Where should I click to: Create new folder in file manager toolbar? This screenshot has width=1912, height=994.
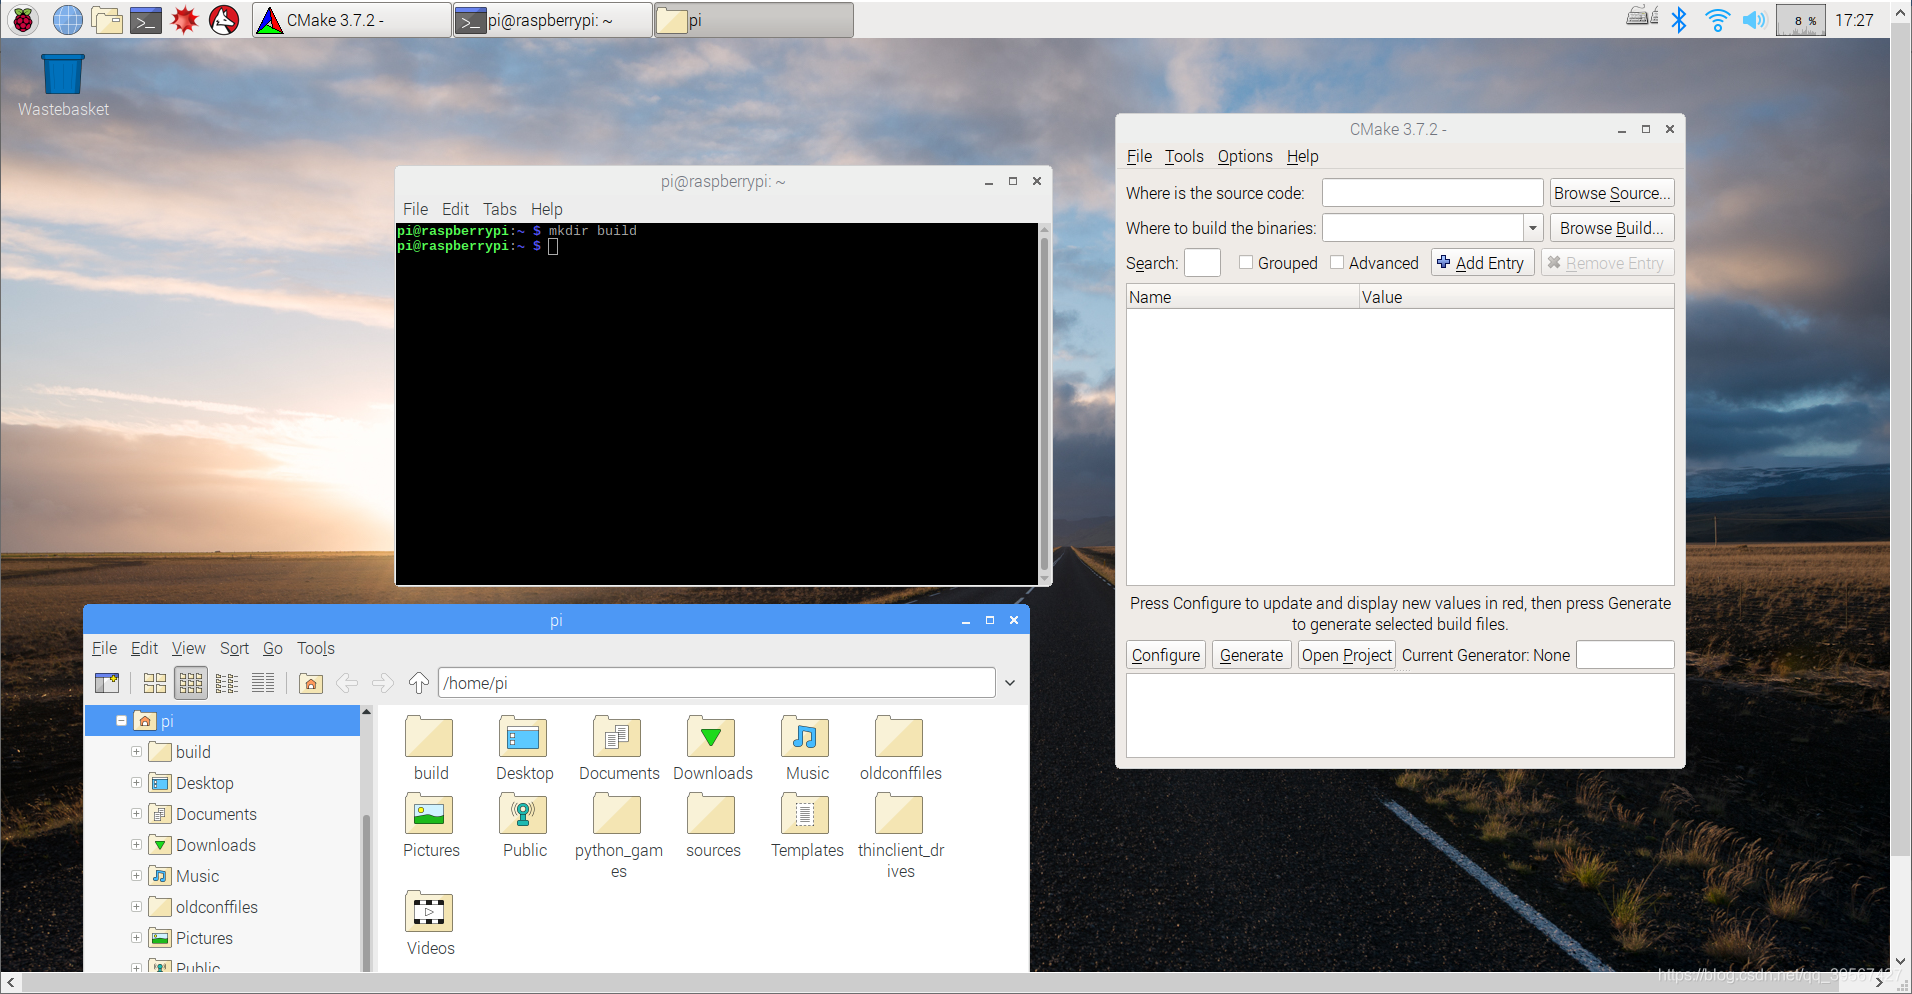pos(107,683)
